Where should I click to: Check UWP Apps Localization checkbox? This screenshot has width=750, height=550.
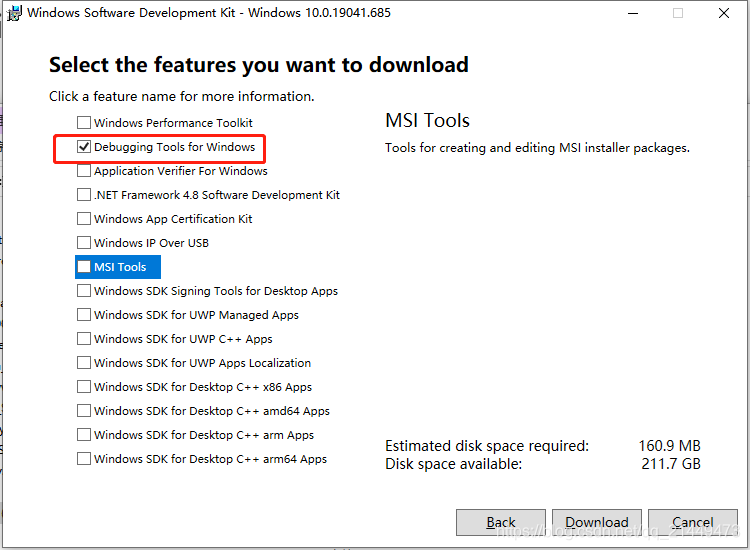coord(84,363)
